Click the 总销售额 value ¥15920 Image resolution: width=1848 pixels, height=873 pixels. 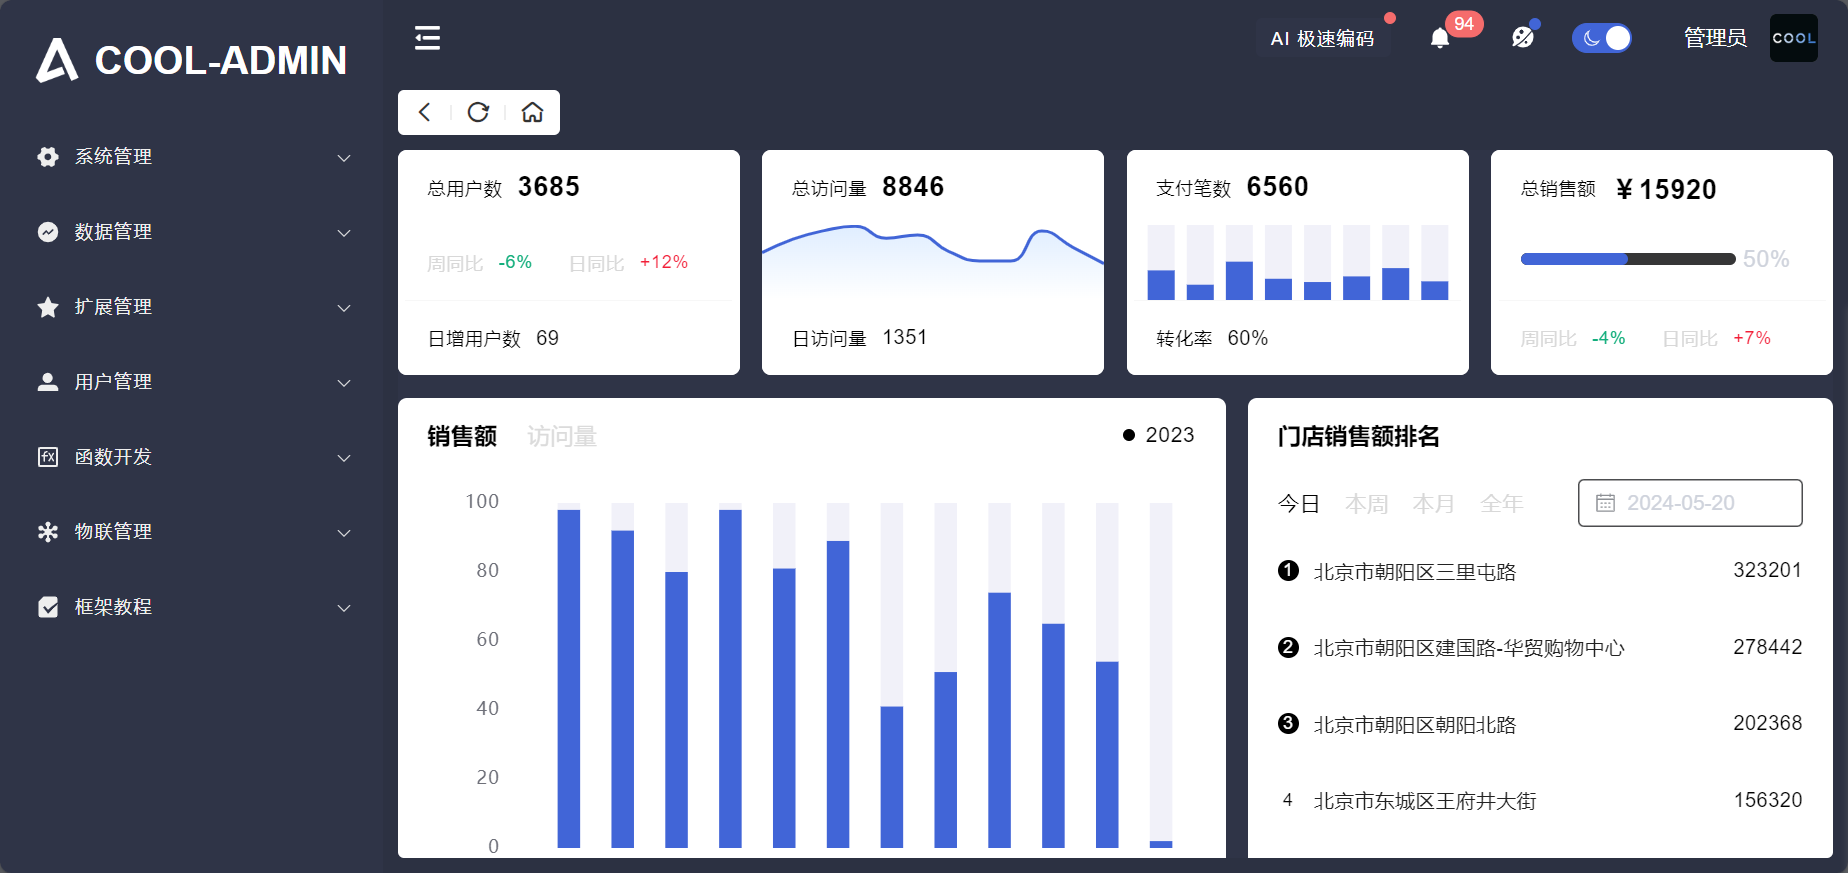pyautogui.click(x=1666, y=189)
